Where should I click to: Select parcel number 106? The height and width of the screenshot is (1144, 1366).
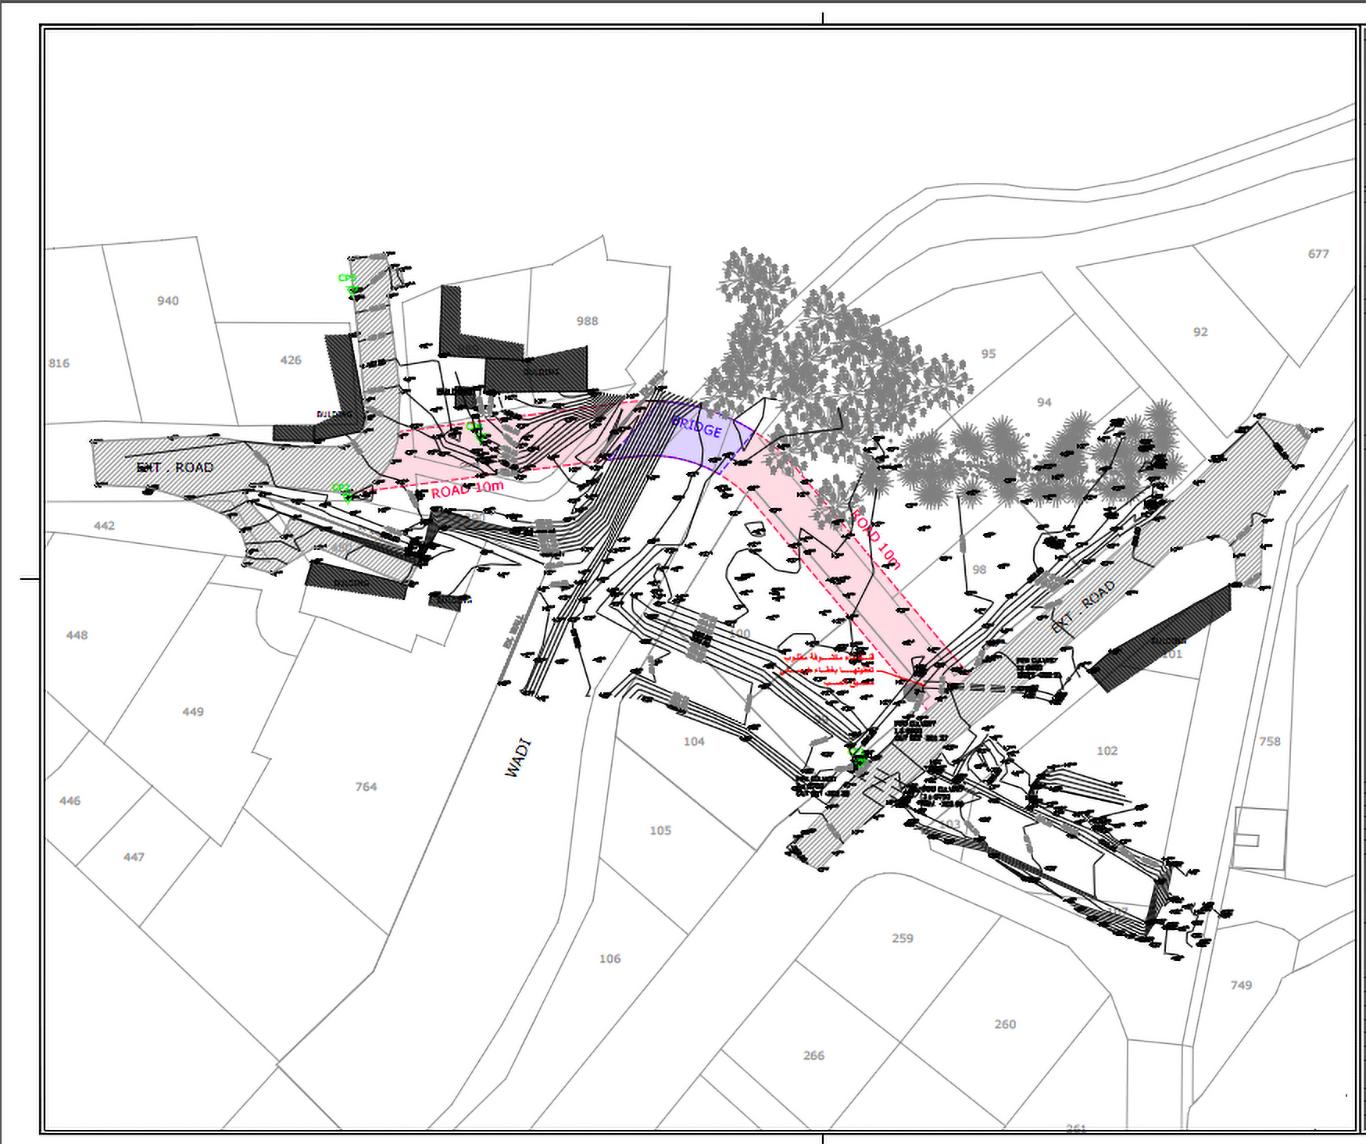coord(610,959)
